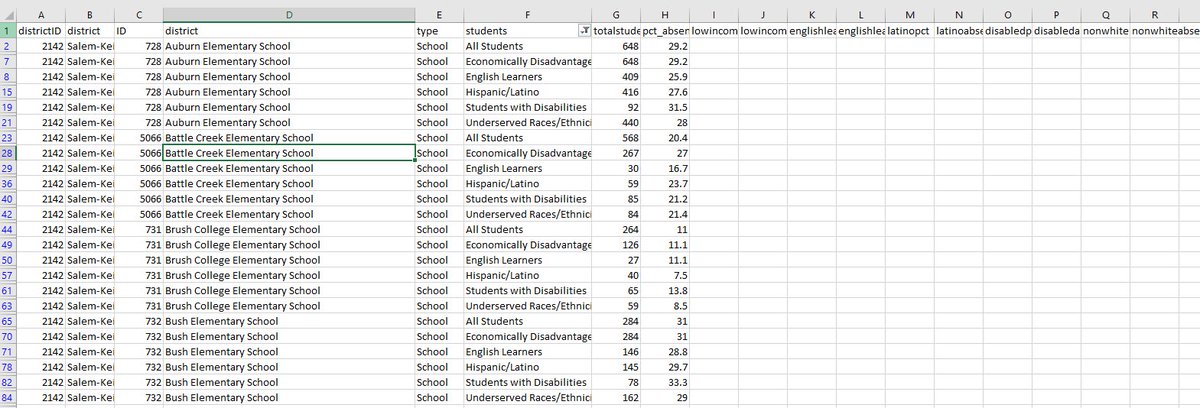This screenshot has height=408, width=1200.
Task: Select percent absent value 21.4
Action: pyautogui.click(x=665, y=215)
